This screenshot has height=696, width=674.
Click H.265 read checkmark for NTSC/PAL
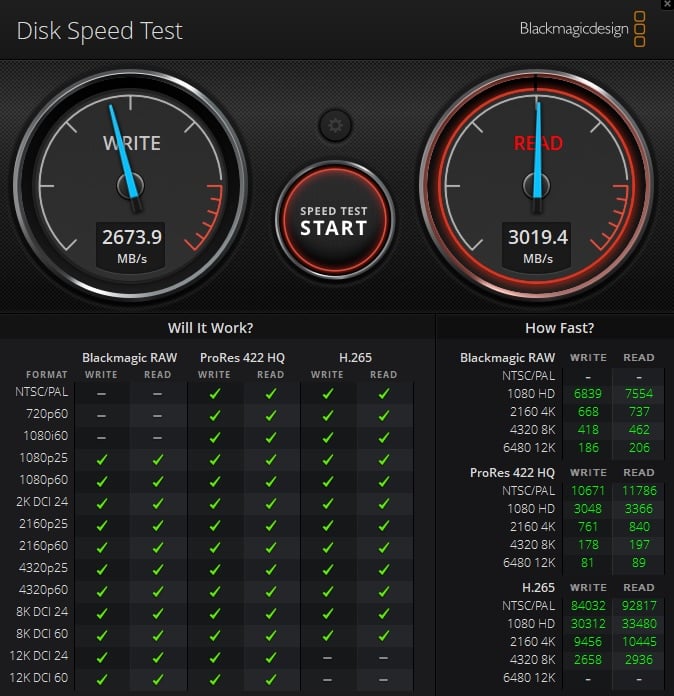tap(384, 394)
